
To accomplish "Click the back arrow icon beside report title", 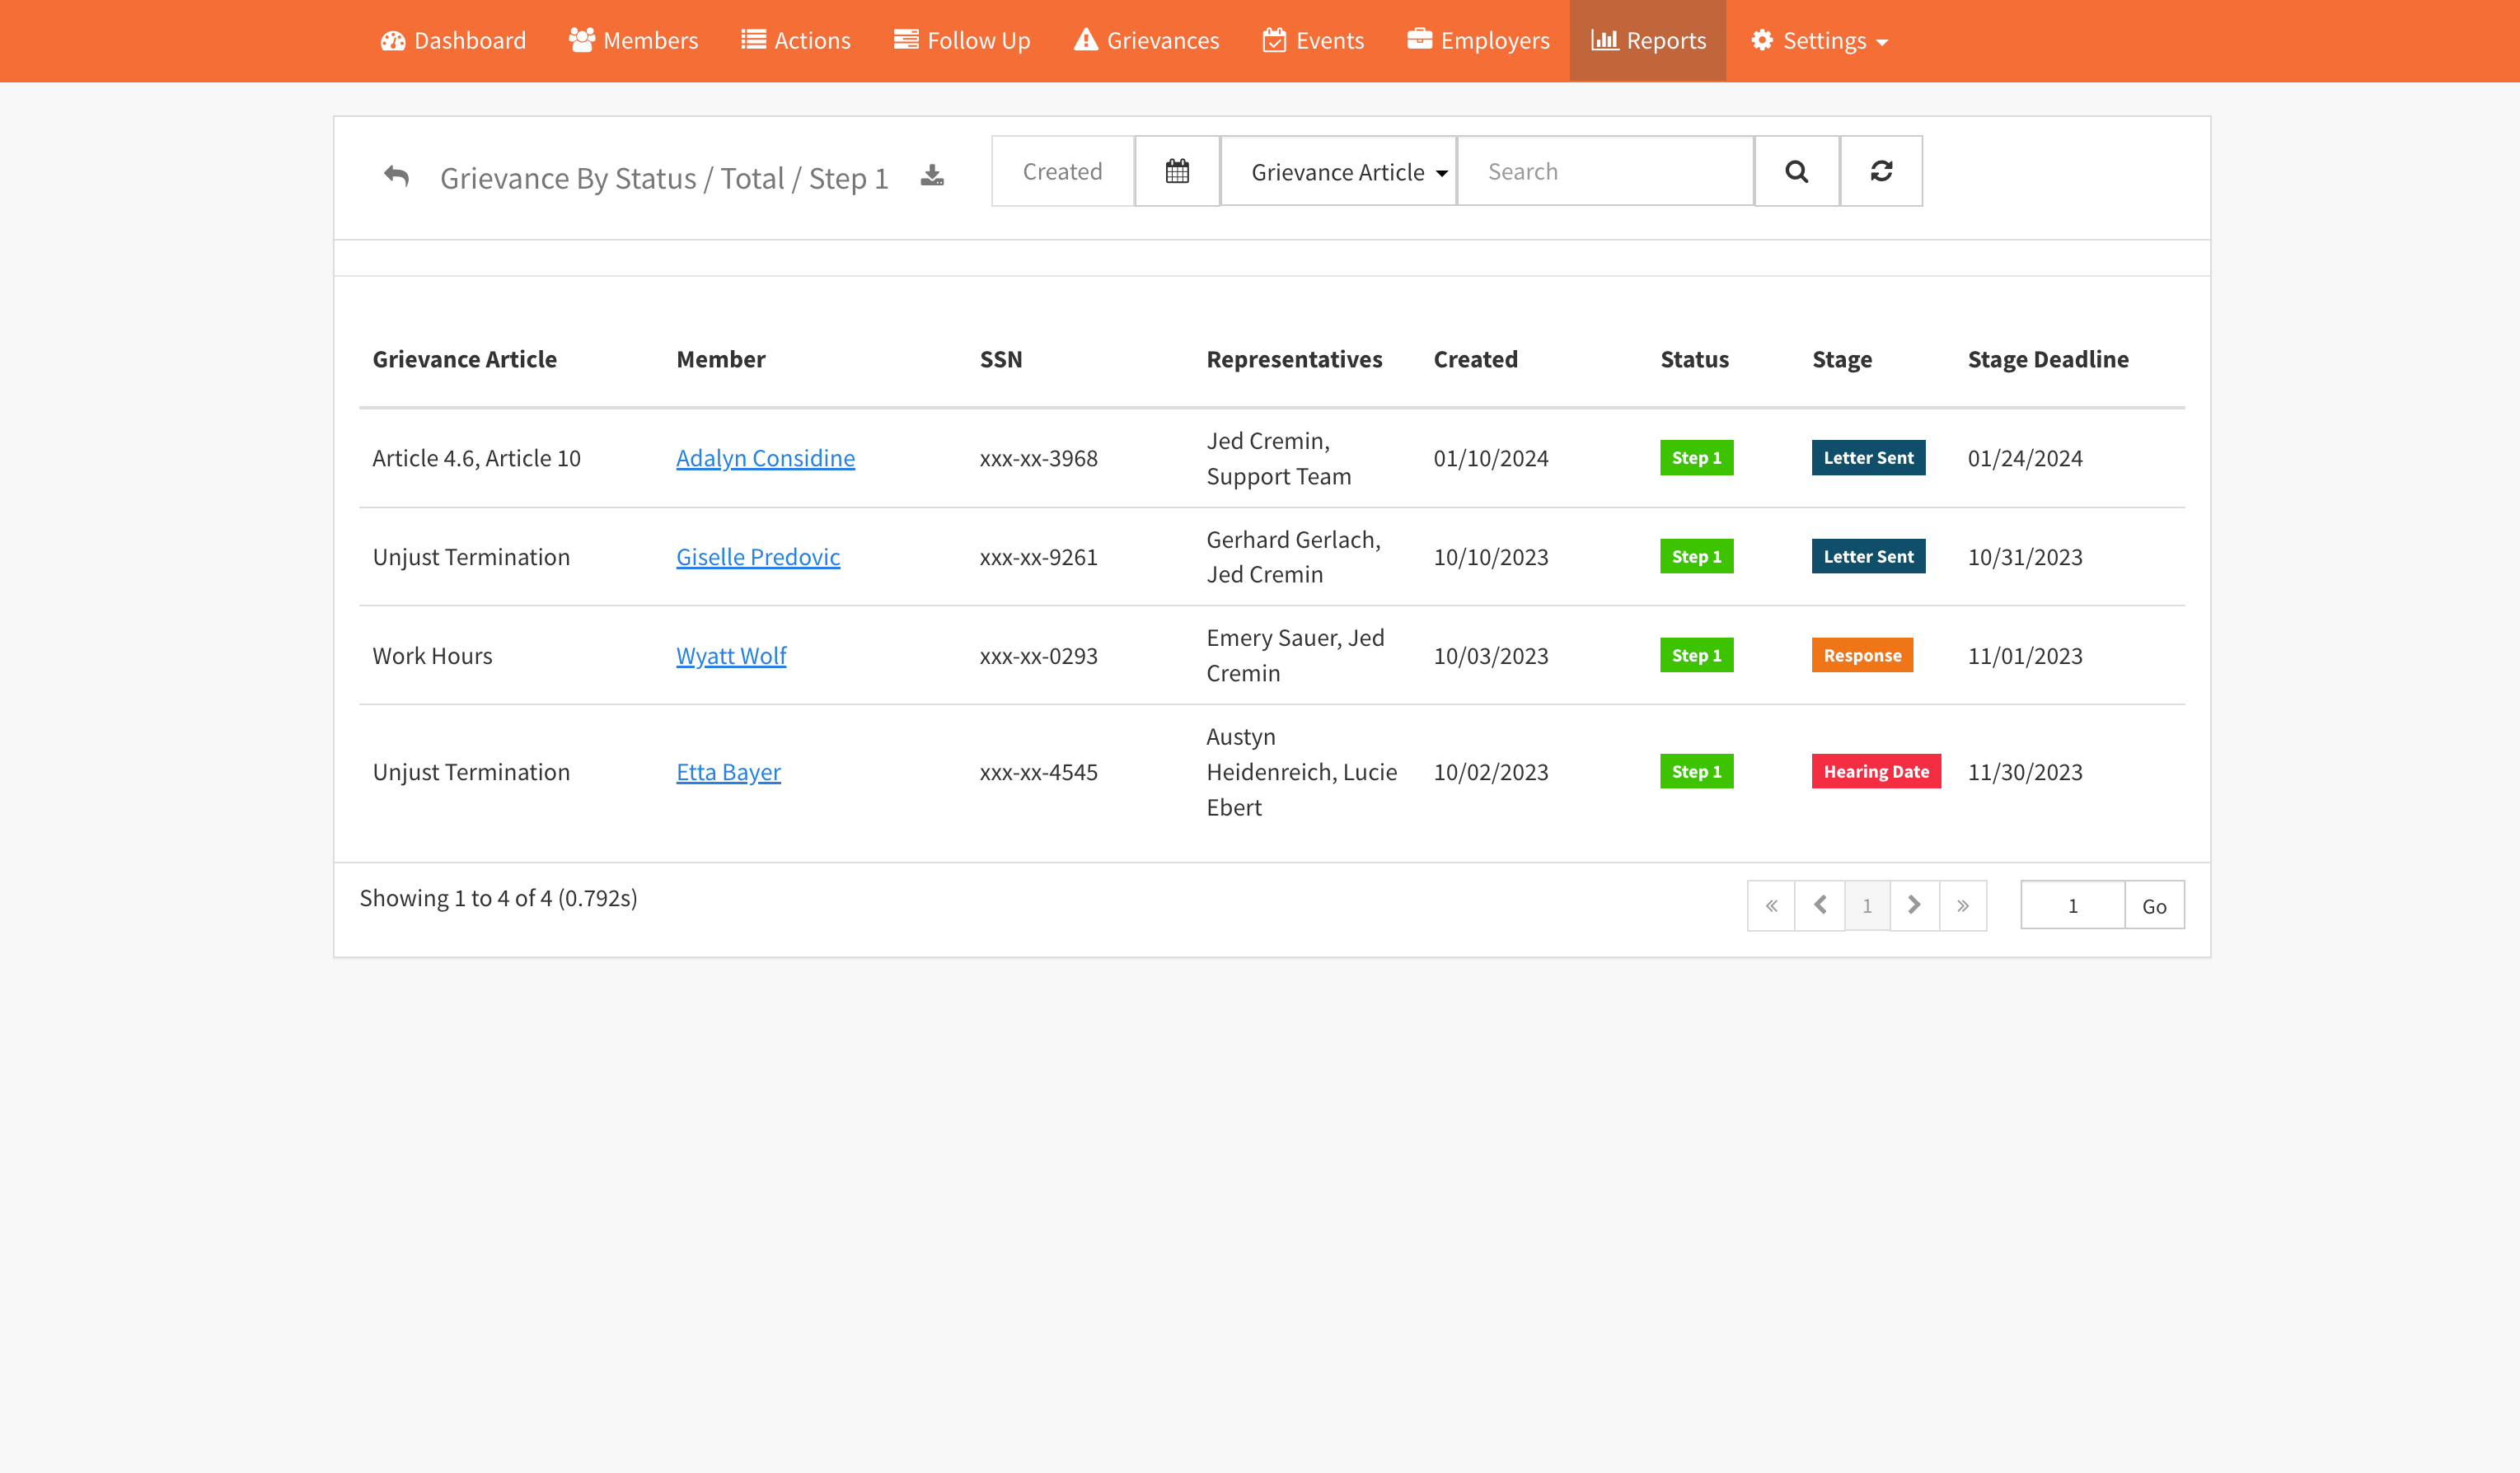I will (396, 177).
